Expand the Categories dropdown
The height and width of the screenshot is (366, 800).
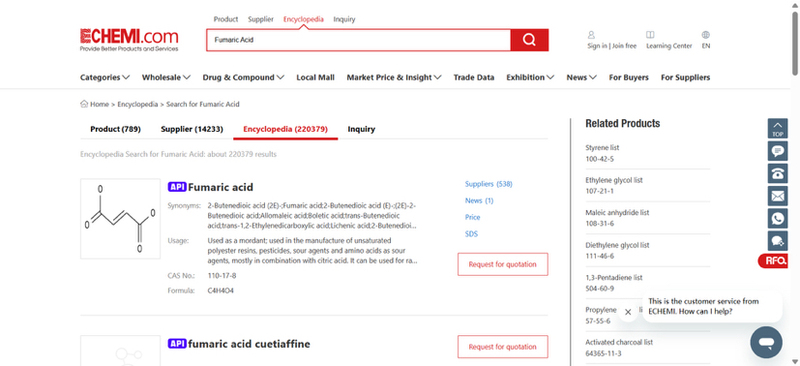pyautogui.click(x=105, y=78)
